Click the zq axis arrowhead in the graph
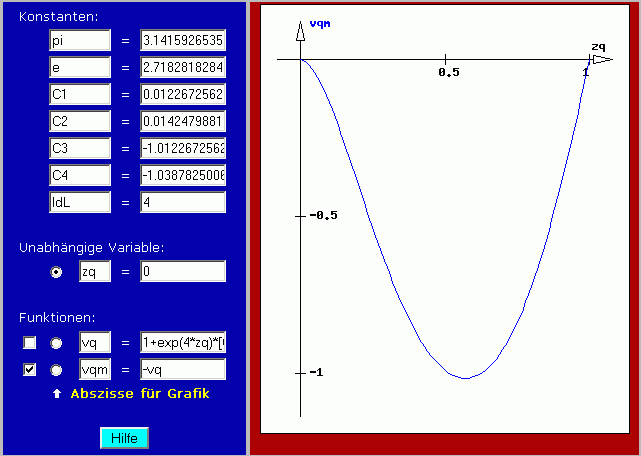 click(597, 60)
